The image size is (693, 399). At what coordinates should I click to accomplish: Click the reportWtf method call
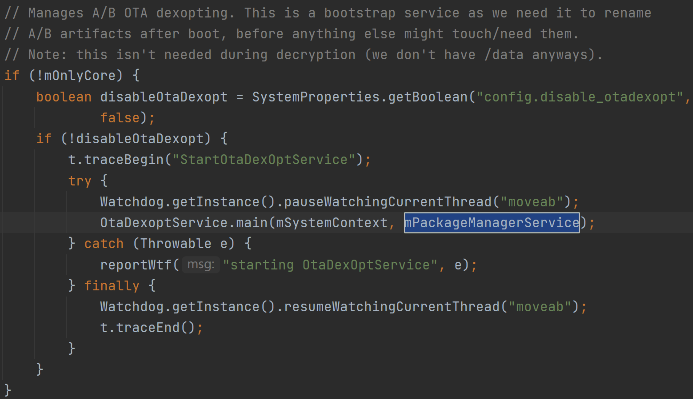tap(136, 265)
